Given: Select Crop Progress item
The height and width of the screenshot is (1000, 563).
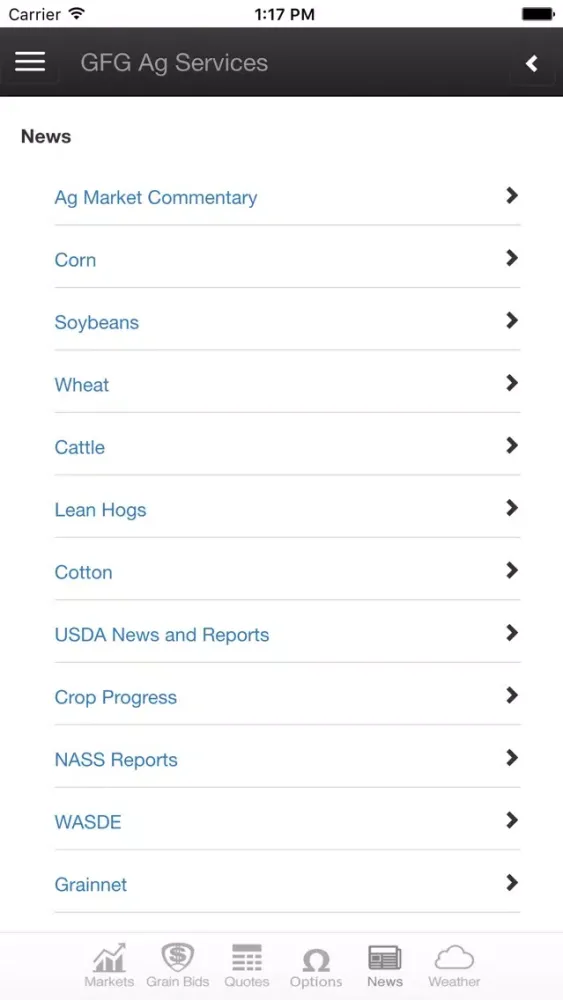Looking at the screenshot, I should point(115,698).
